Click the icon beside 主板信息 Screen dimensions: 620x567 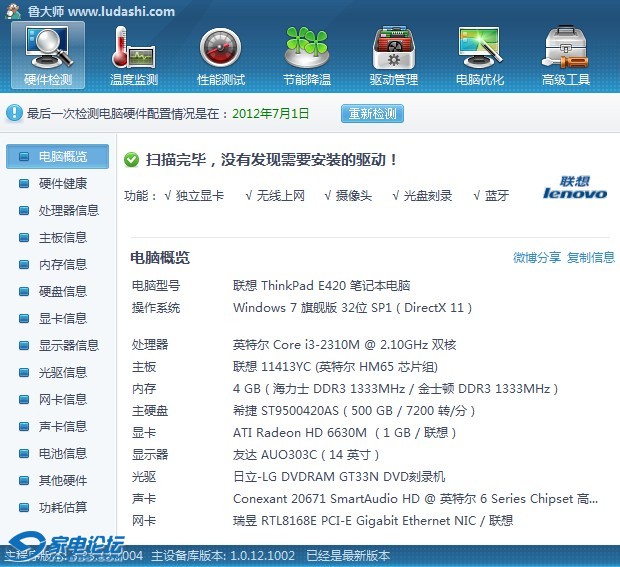coord(24,238)
